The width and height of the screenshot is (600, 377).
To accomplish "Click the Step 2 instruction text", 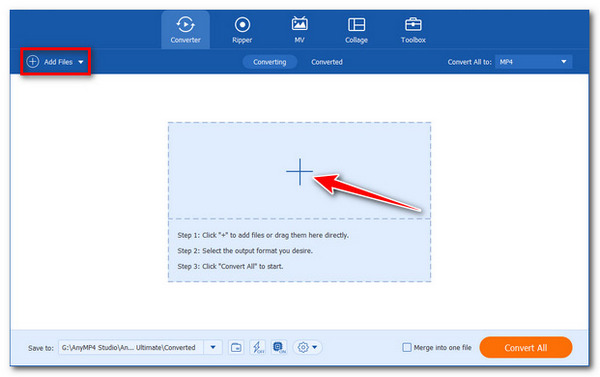I will pos(245,251).
